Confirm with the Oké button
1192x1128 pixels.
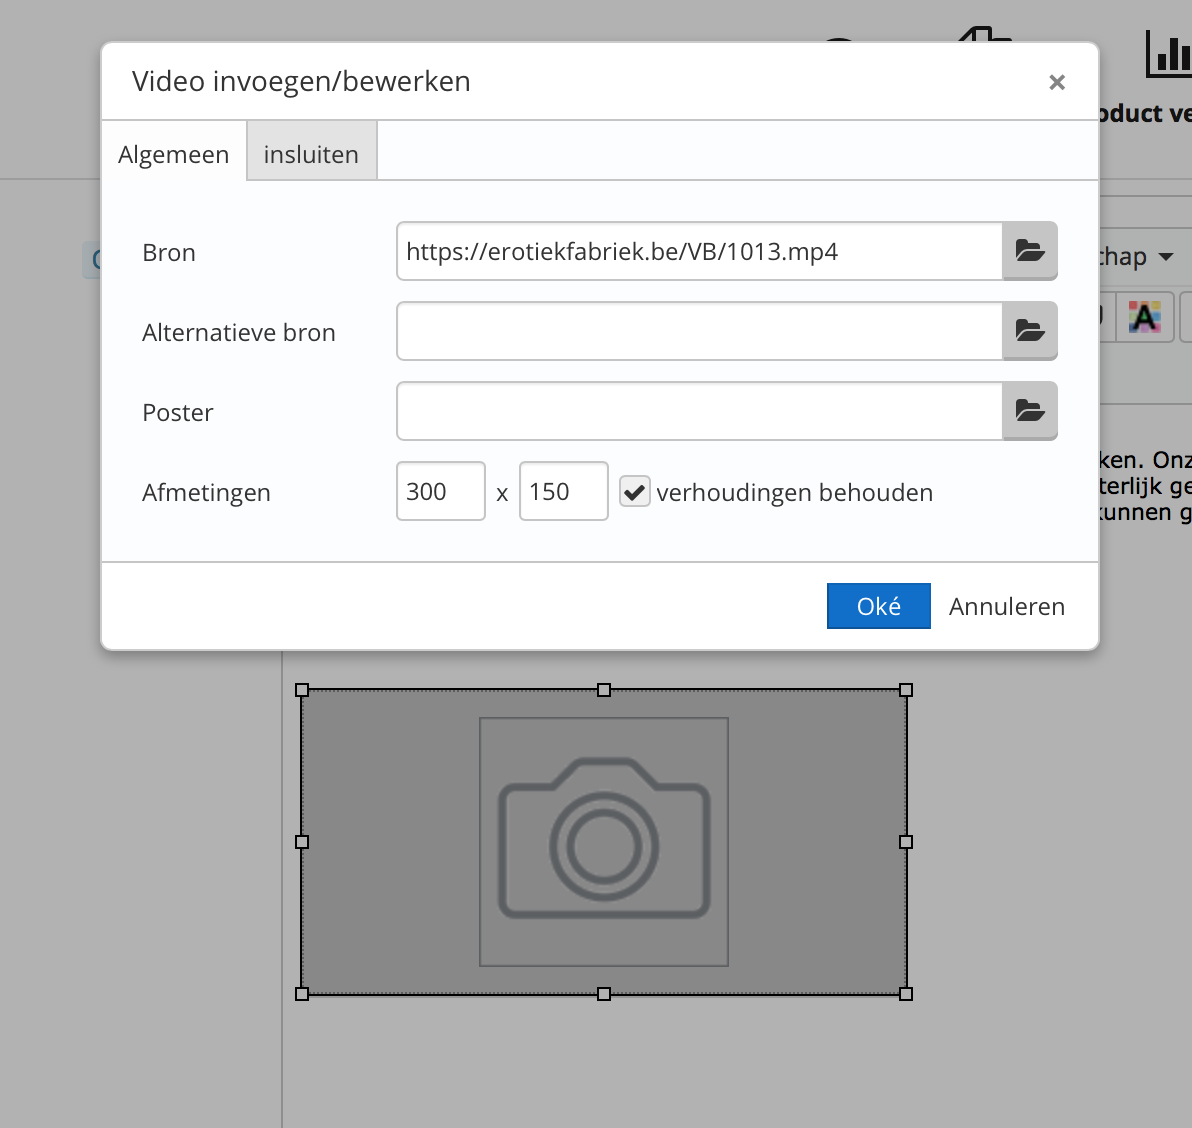pos(878,606)
